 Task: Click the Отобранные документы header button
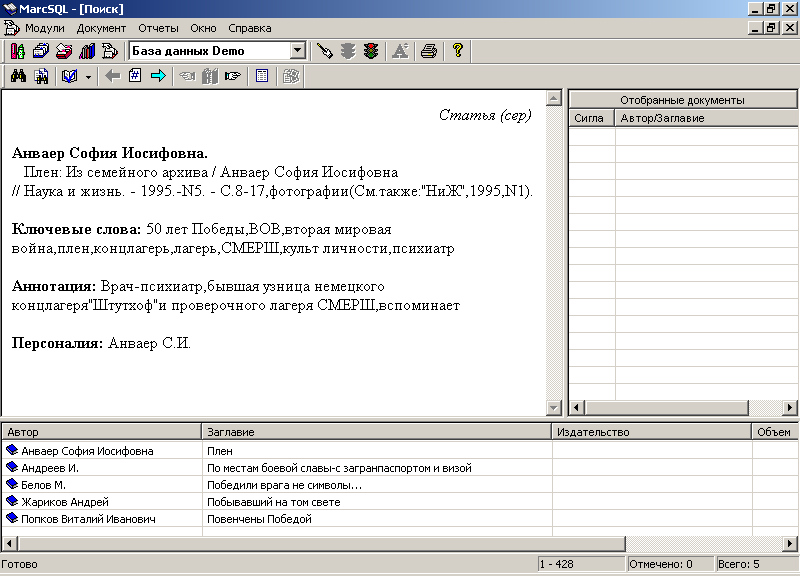(x=683, y=100)
